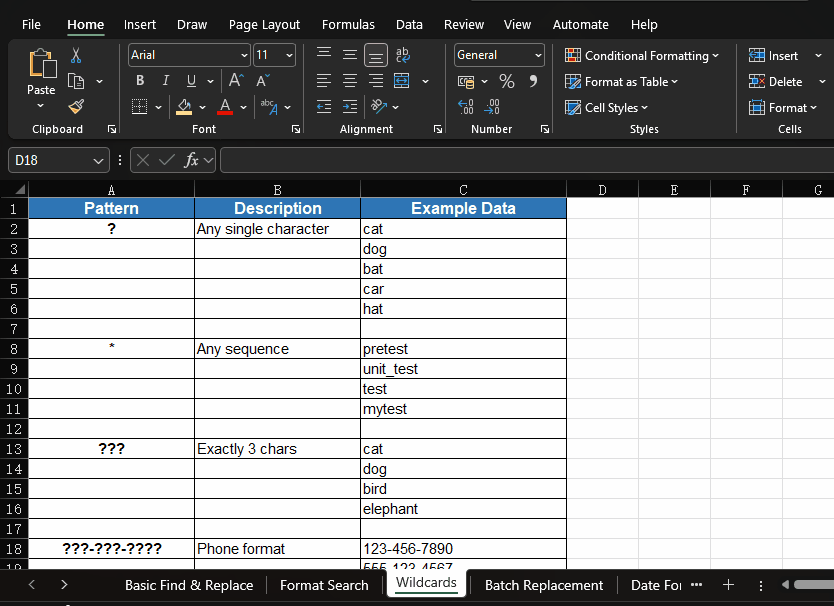The width and height of the screenshot is (834, 606).
Task: Open the Cell Styles dropdown
Action: pos(606,107)
